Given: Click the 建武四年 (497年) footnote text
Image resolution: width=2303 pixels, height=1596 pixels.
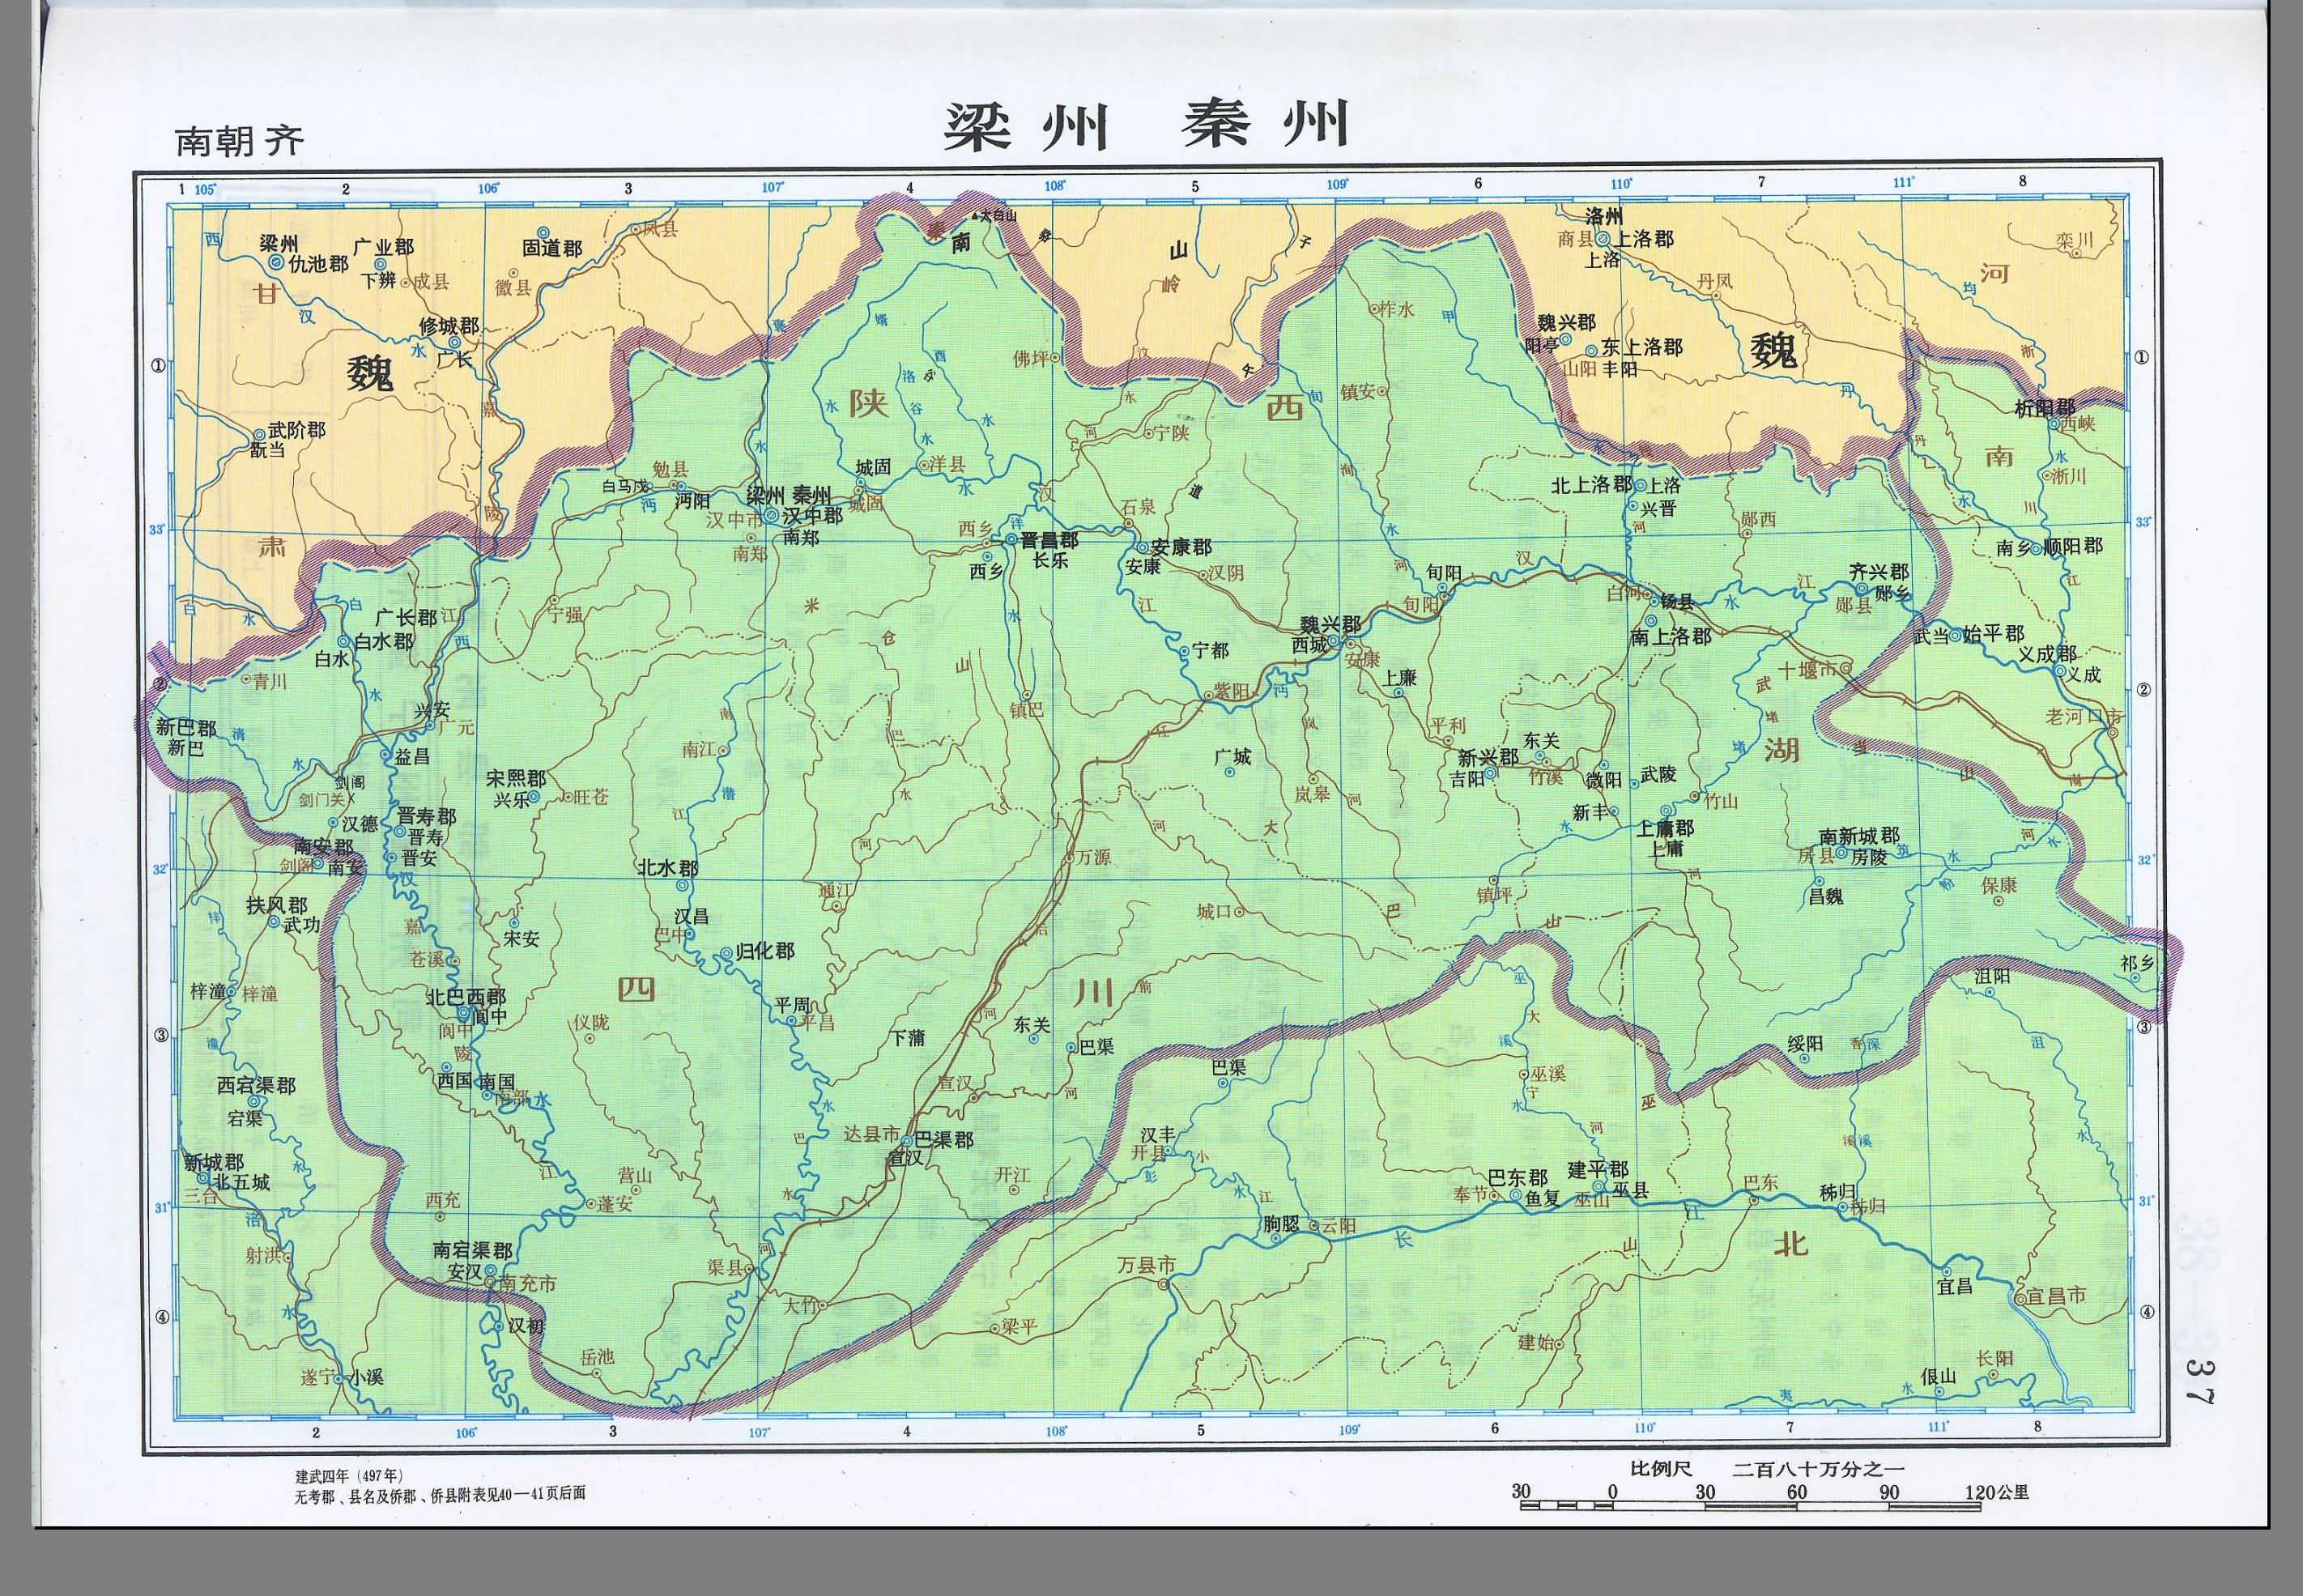Looking at the screenshot, I should click(347, 1477).
